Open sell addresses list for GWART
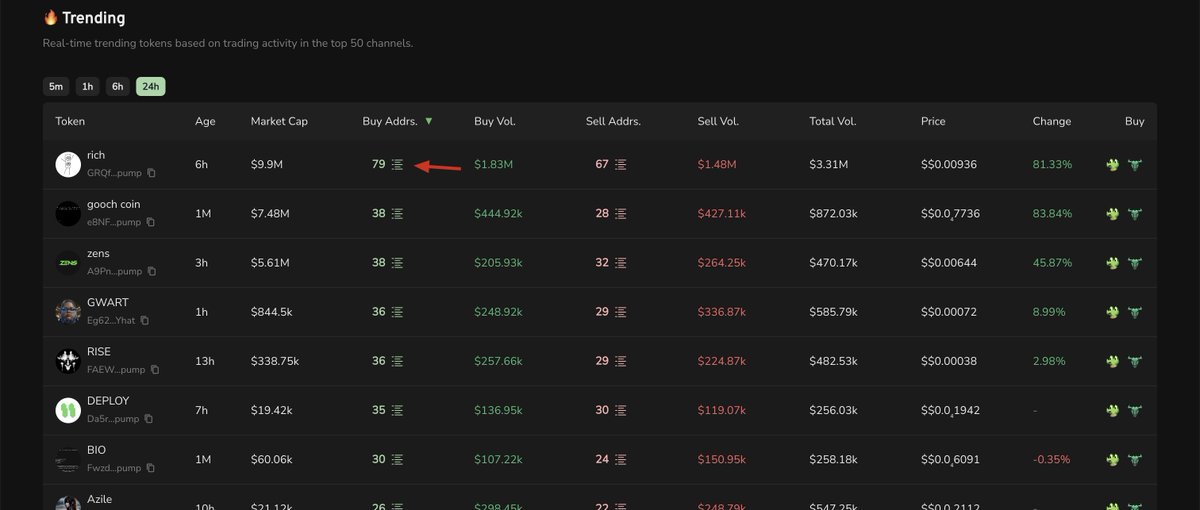This screenshot has height=510, width=1200. pyautogui.click(x=621, y=312)
